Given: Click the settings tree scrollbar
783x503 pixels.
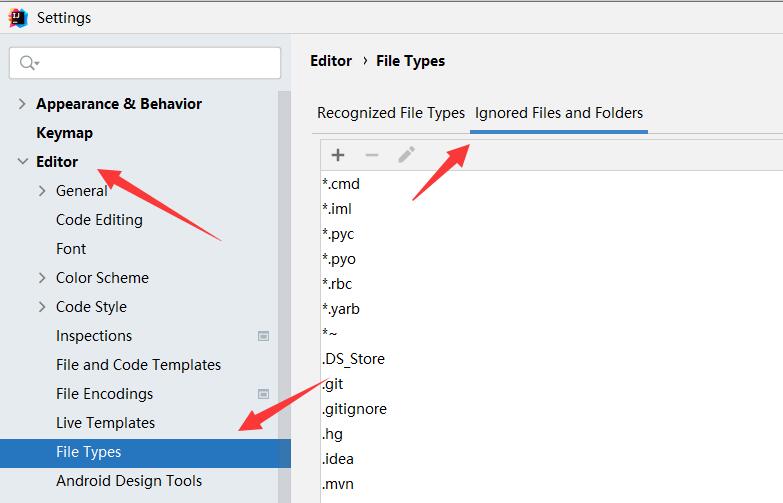Looking at the screenshot, I should point(284,297).
